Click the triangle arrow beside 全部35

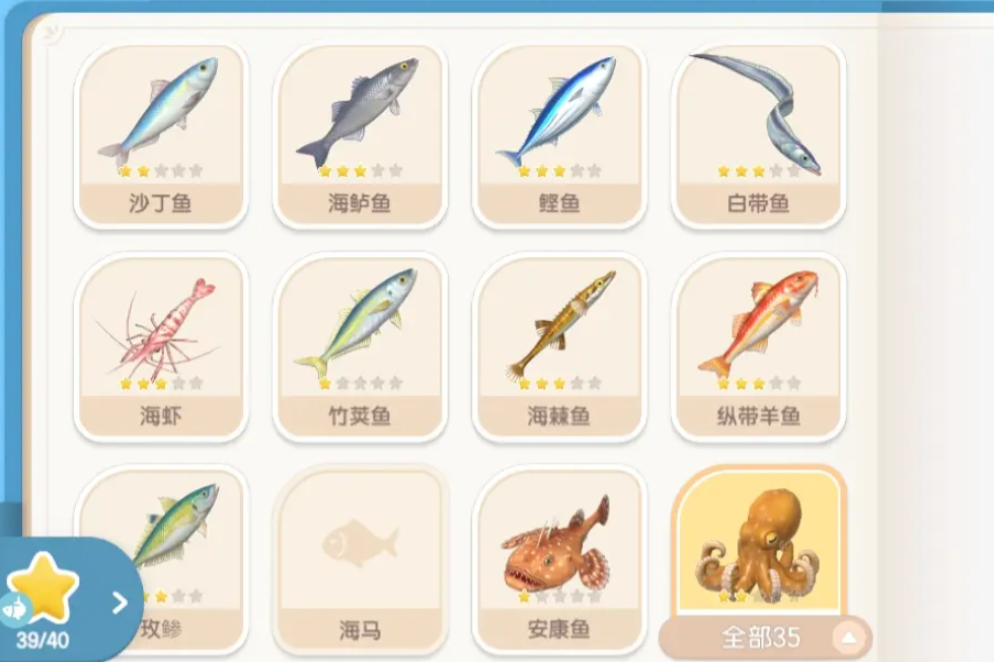pyautogui.click(x=848, y=638)
